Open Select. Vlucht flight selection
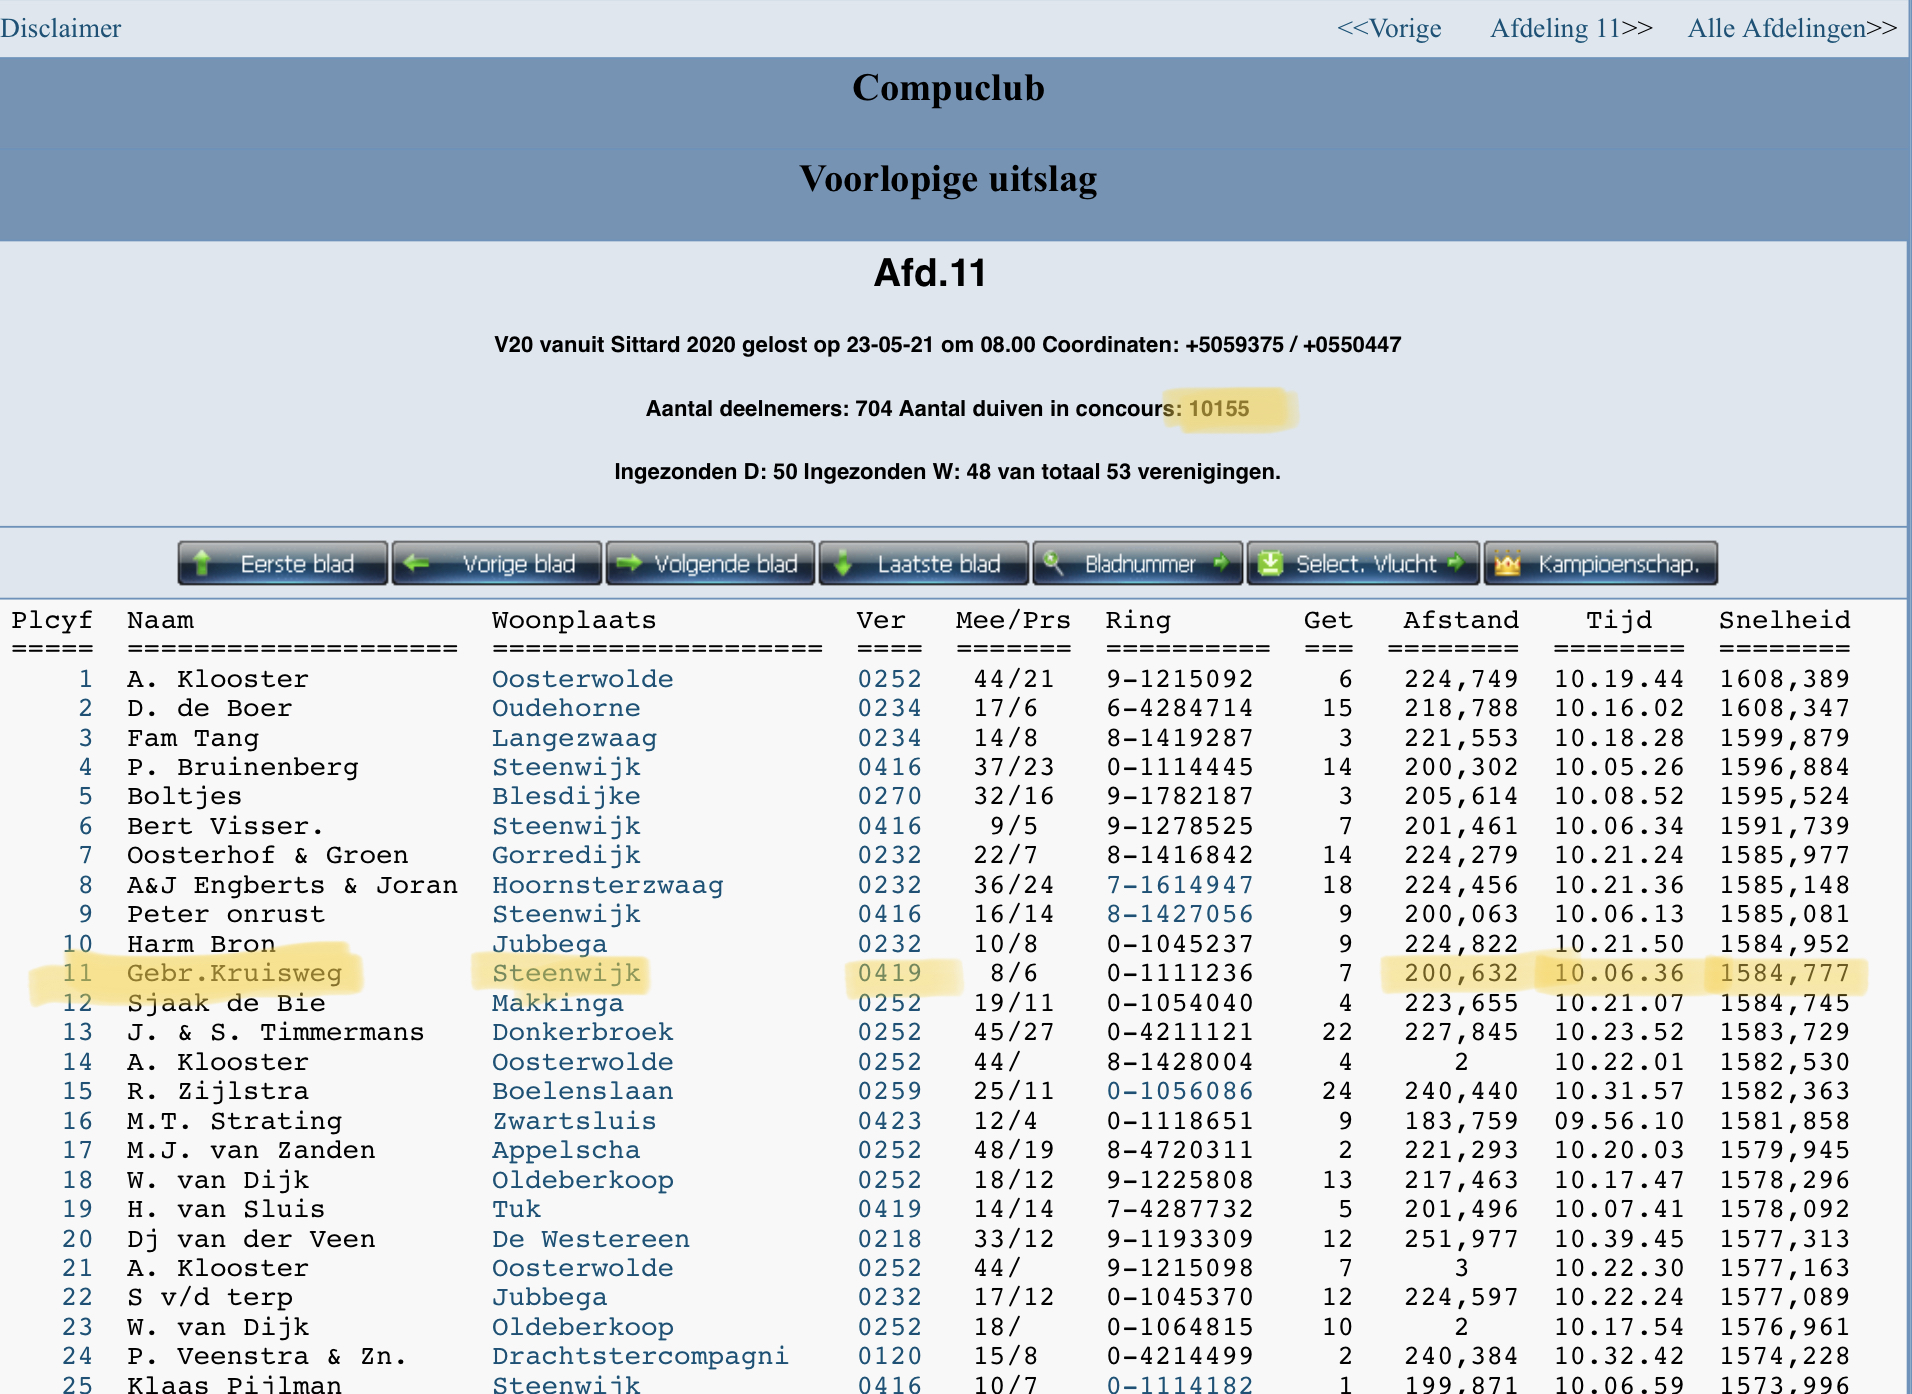 (x=1363, y=563)
